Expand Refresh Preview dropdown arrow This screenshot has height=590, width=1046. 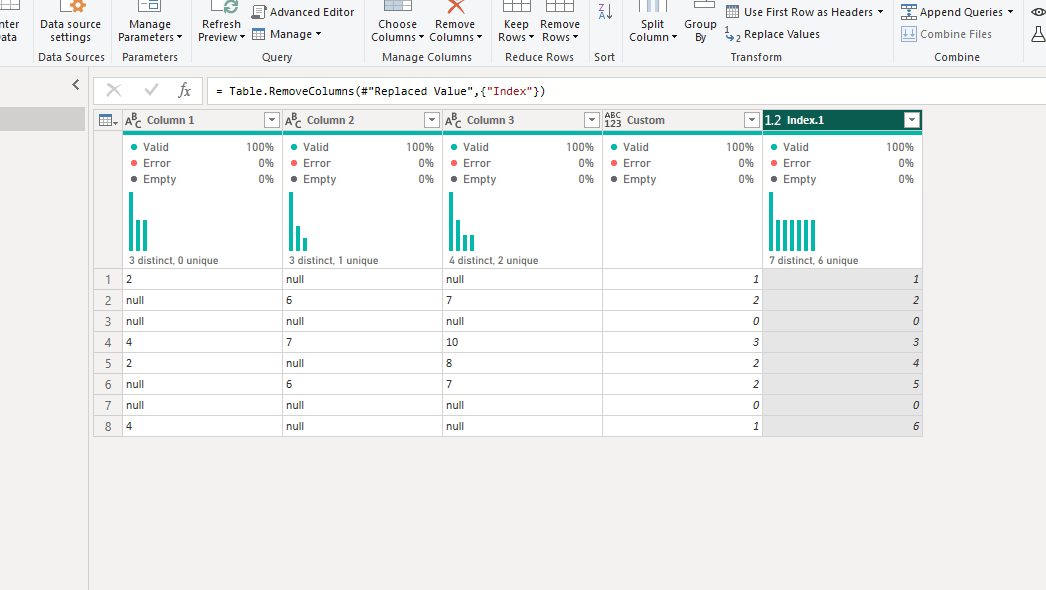pyautogui.click(x=242, y=37)
